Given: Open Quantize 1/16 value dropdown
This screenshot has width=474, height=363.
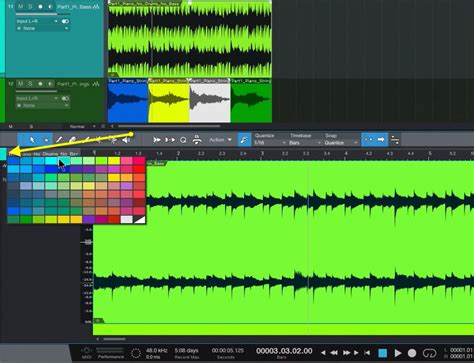Looking at the screenshot, I should coord(270,143).
